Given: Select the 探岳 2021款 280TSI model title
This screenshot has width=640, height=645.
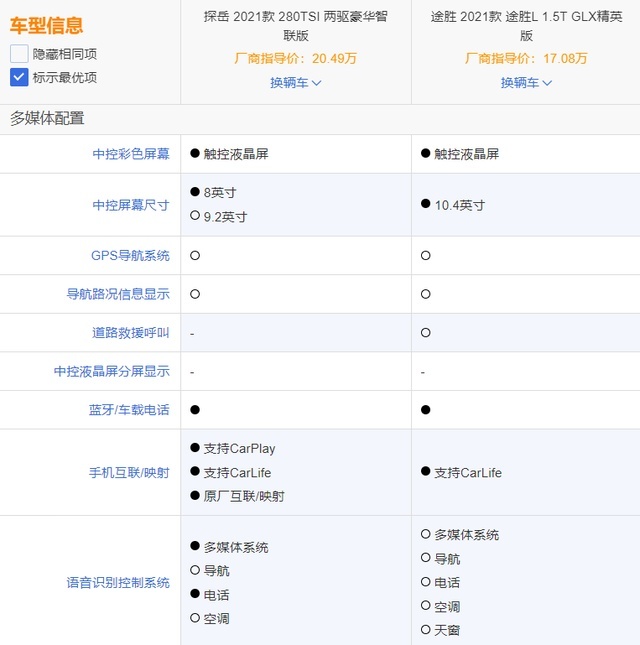Looking at the screenshot, I should point(296,26).
